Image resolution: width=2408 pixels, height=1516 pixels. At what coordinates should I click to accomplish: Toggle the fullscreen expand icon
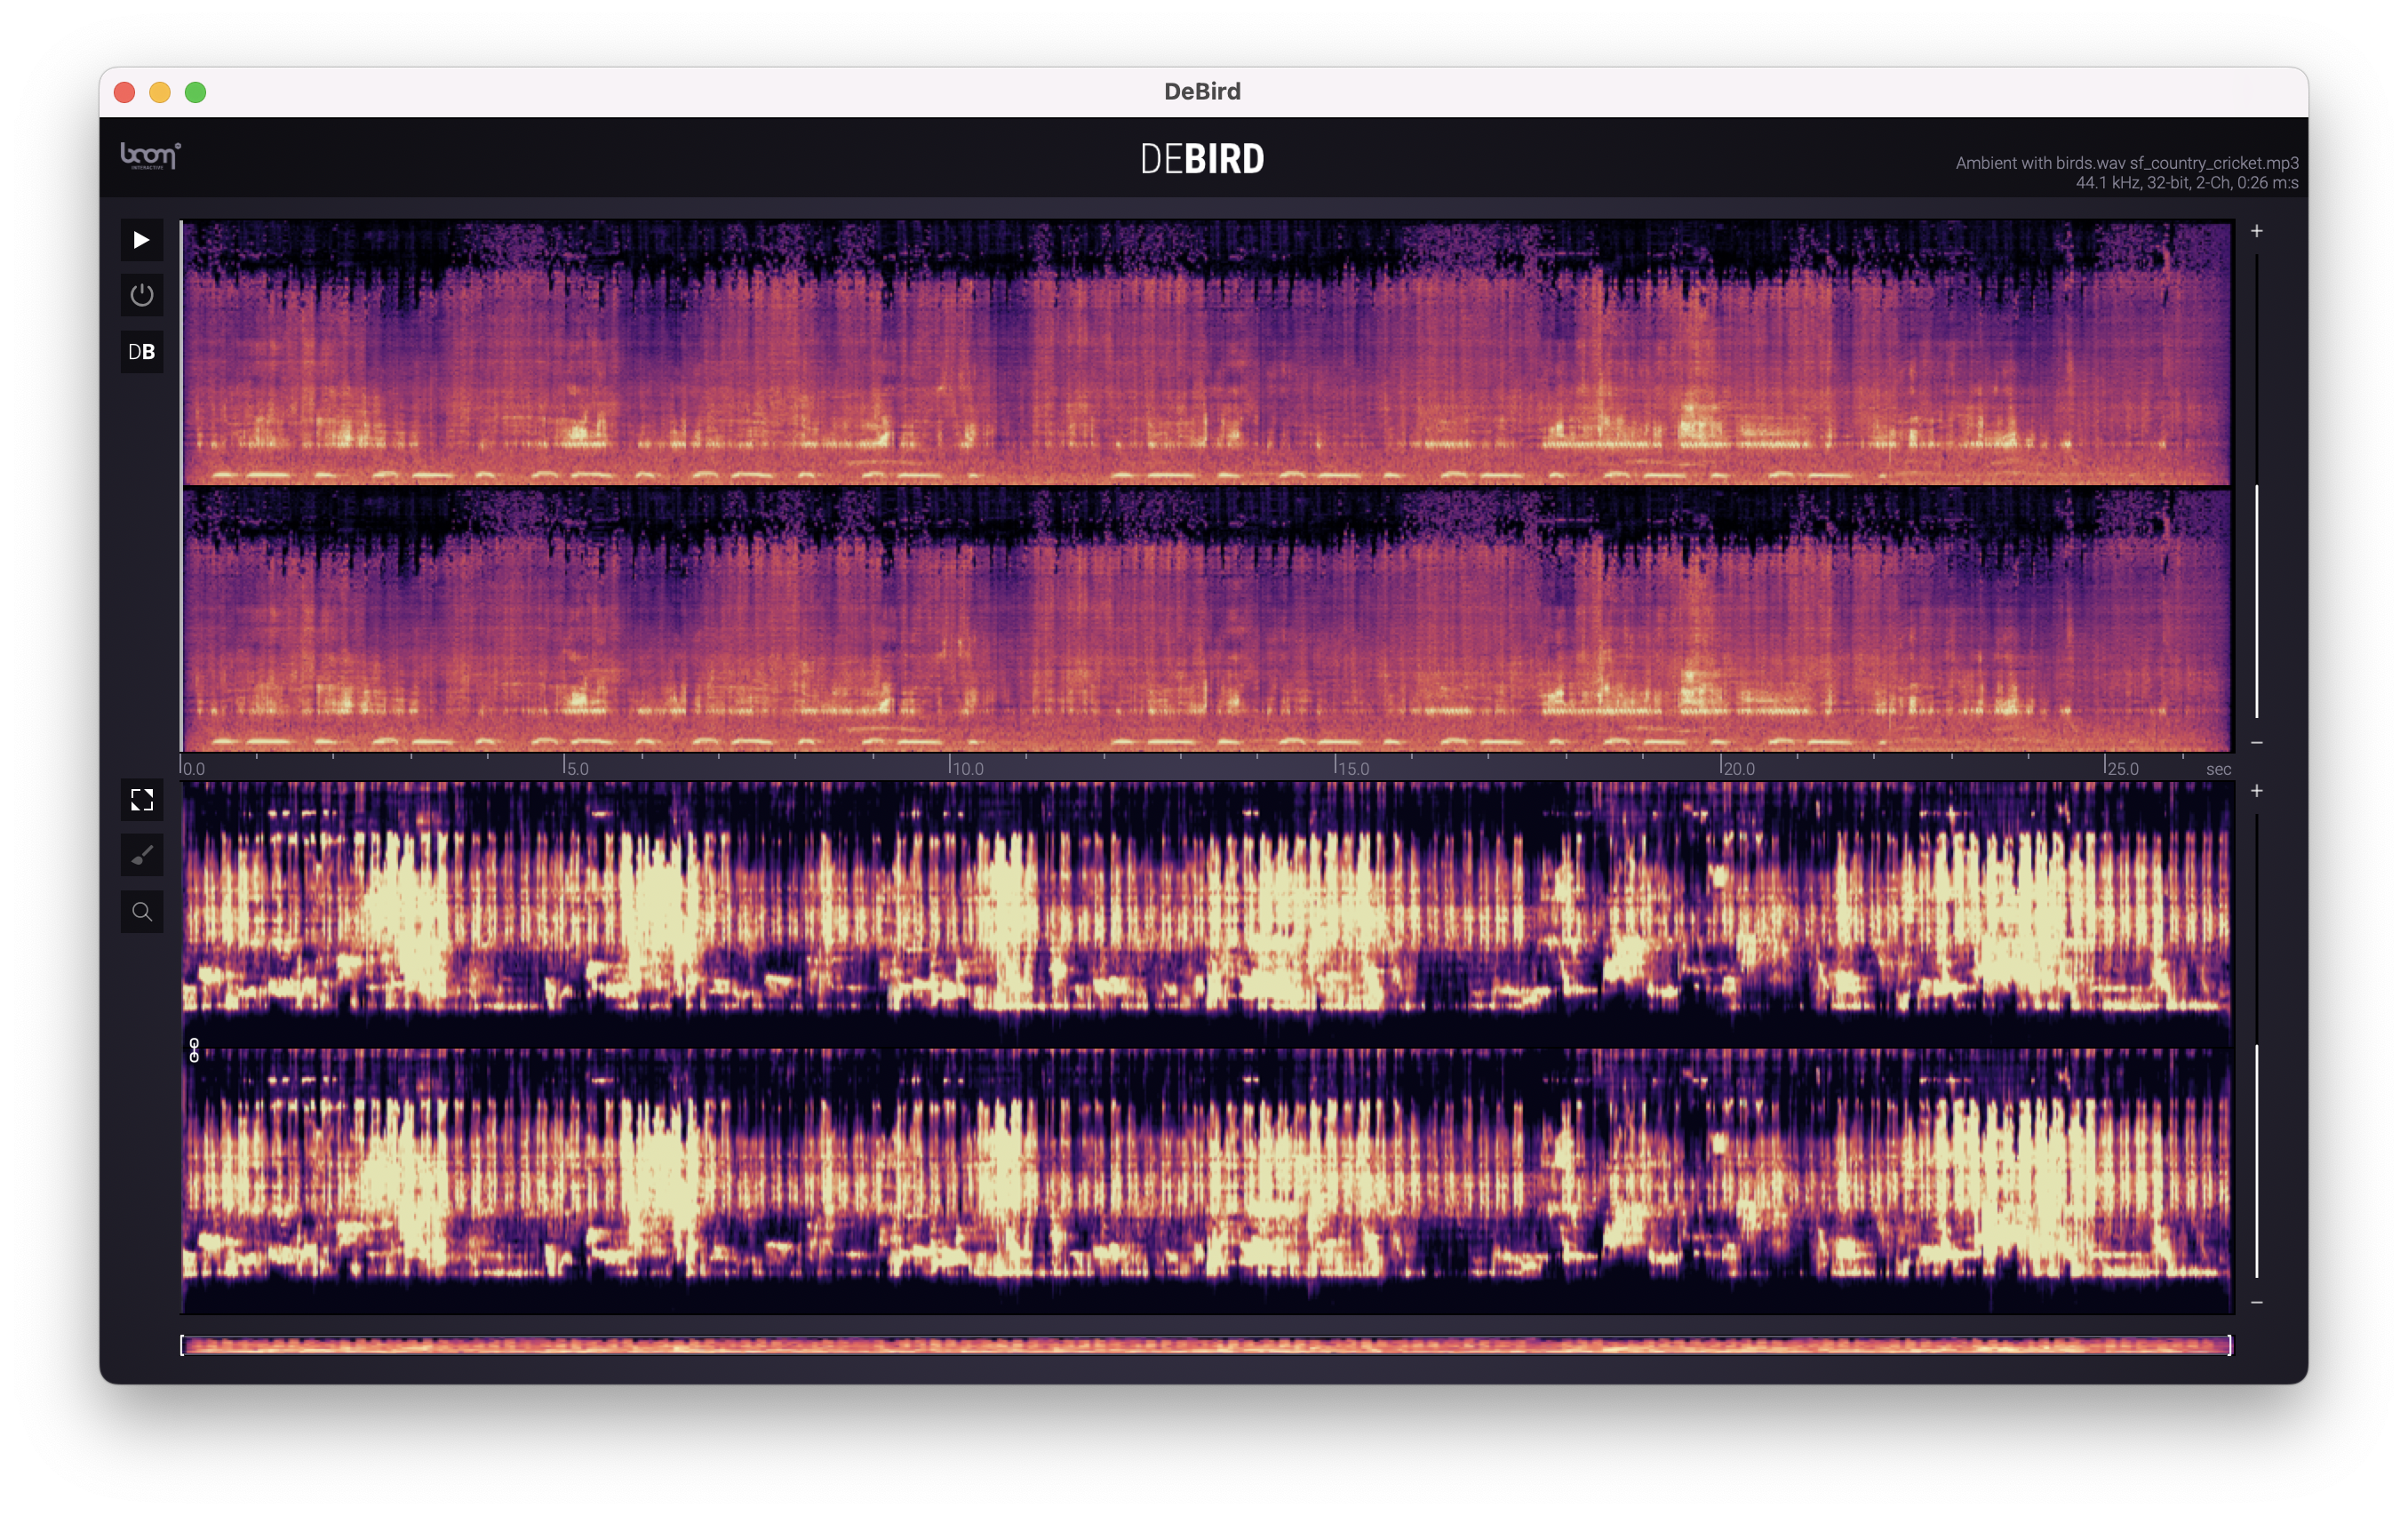pos(142,800)
